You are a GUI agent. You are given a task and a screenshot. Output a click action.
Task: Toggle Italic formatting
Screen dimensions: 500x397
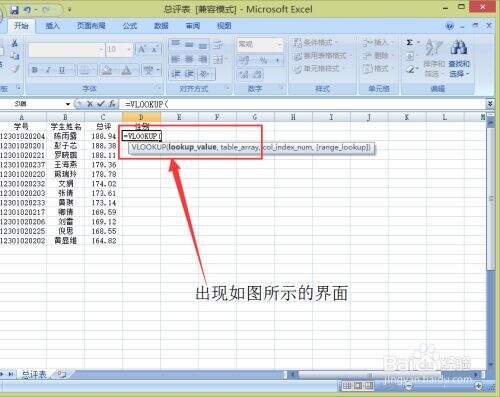[49, 70]
